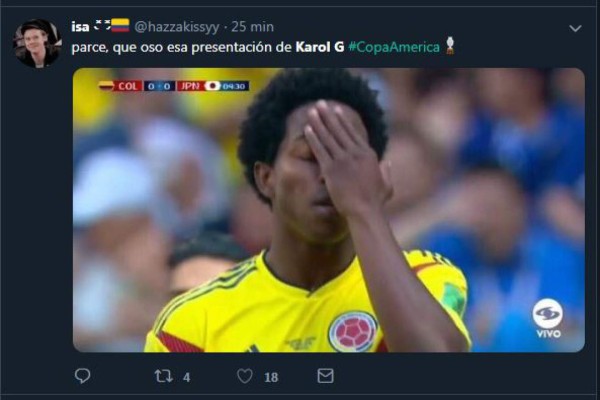Click the 25 min timestamp
Image resolution: width=600 pixels, height=400 pixels.
pos(253,27)
